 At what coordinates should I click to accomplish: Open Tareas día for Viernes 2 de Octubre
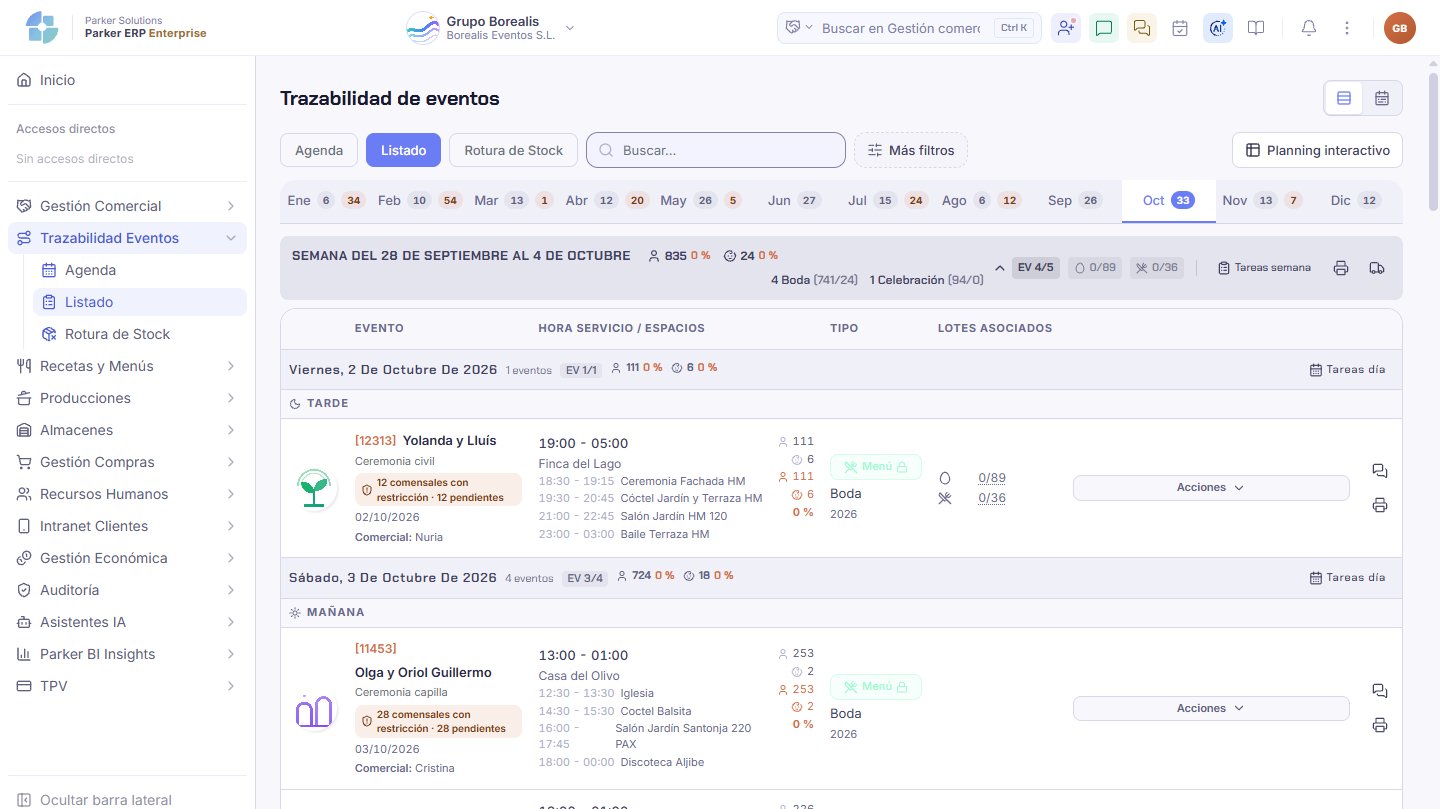(1348, 370)
